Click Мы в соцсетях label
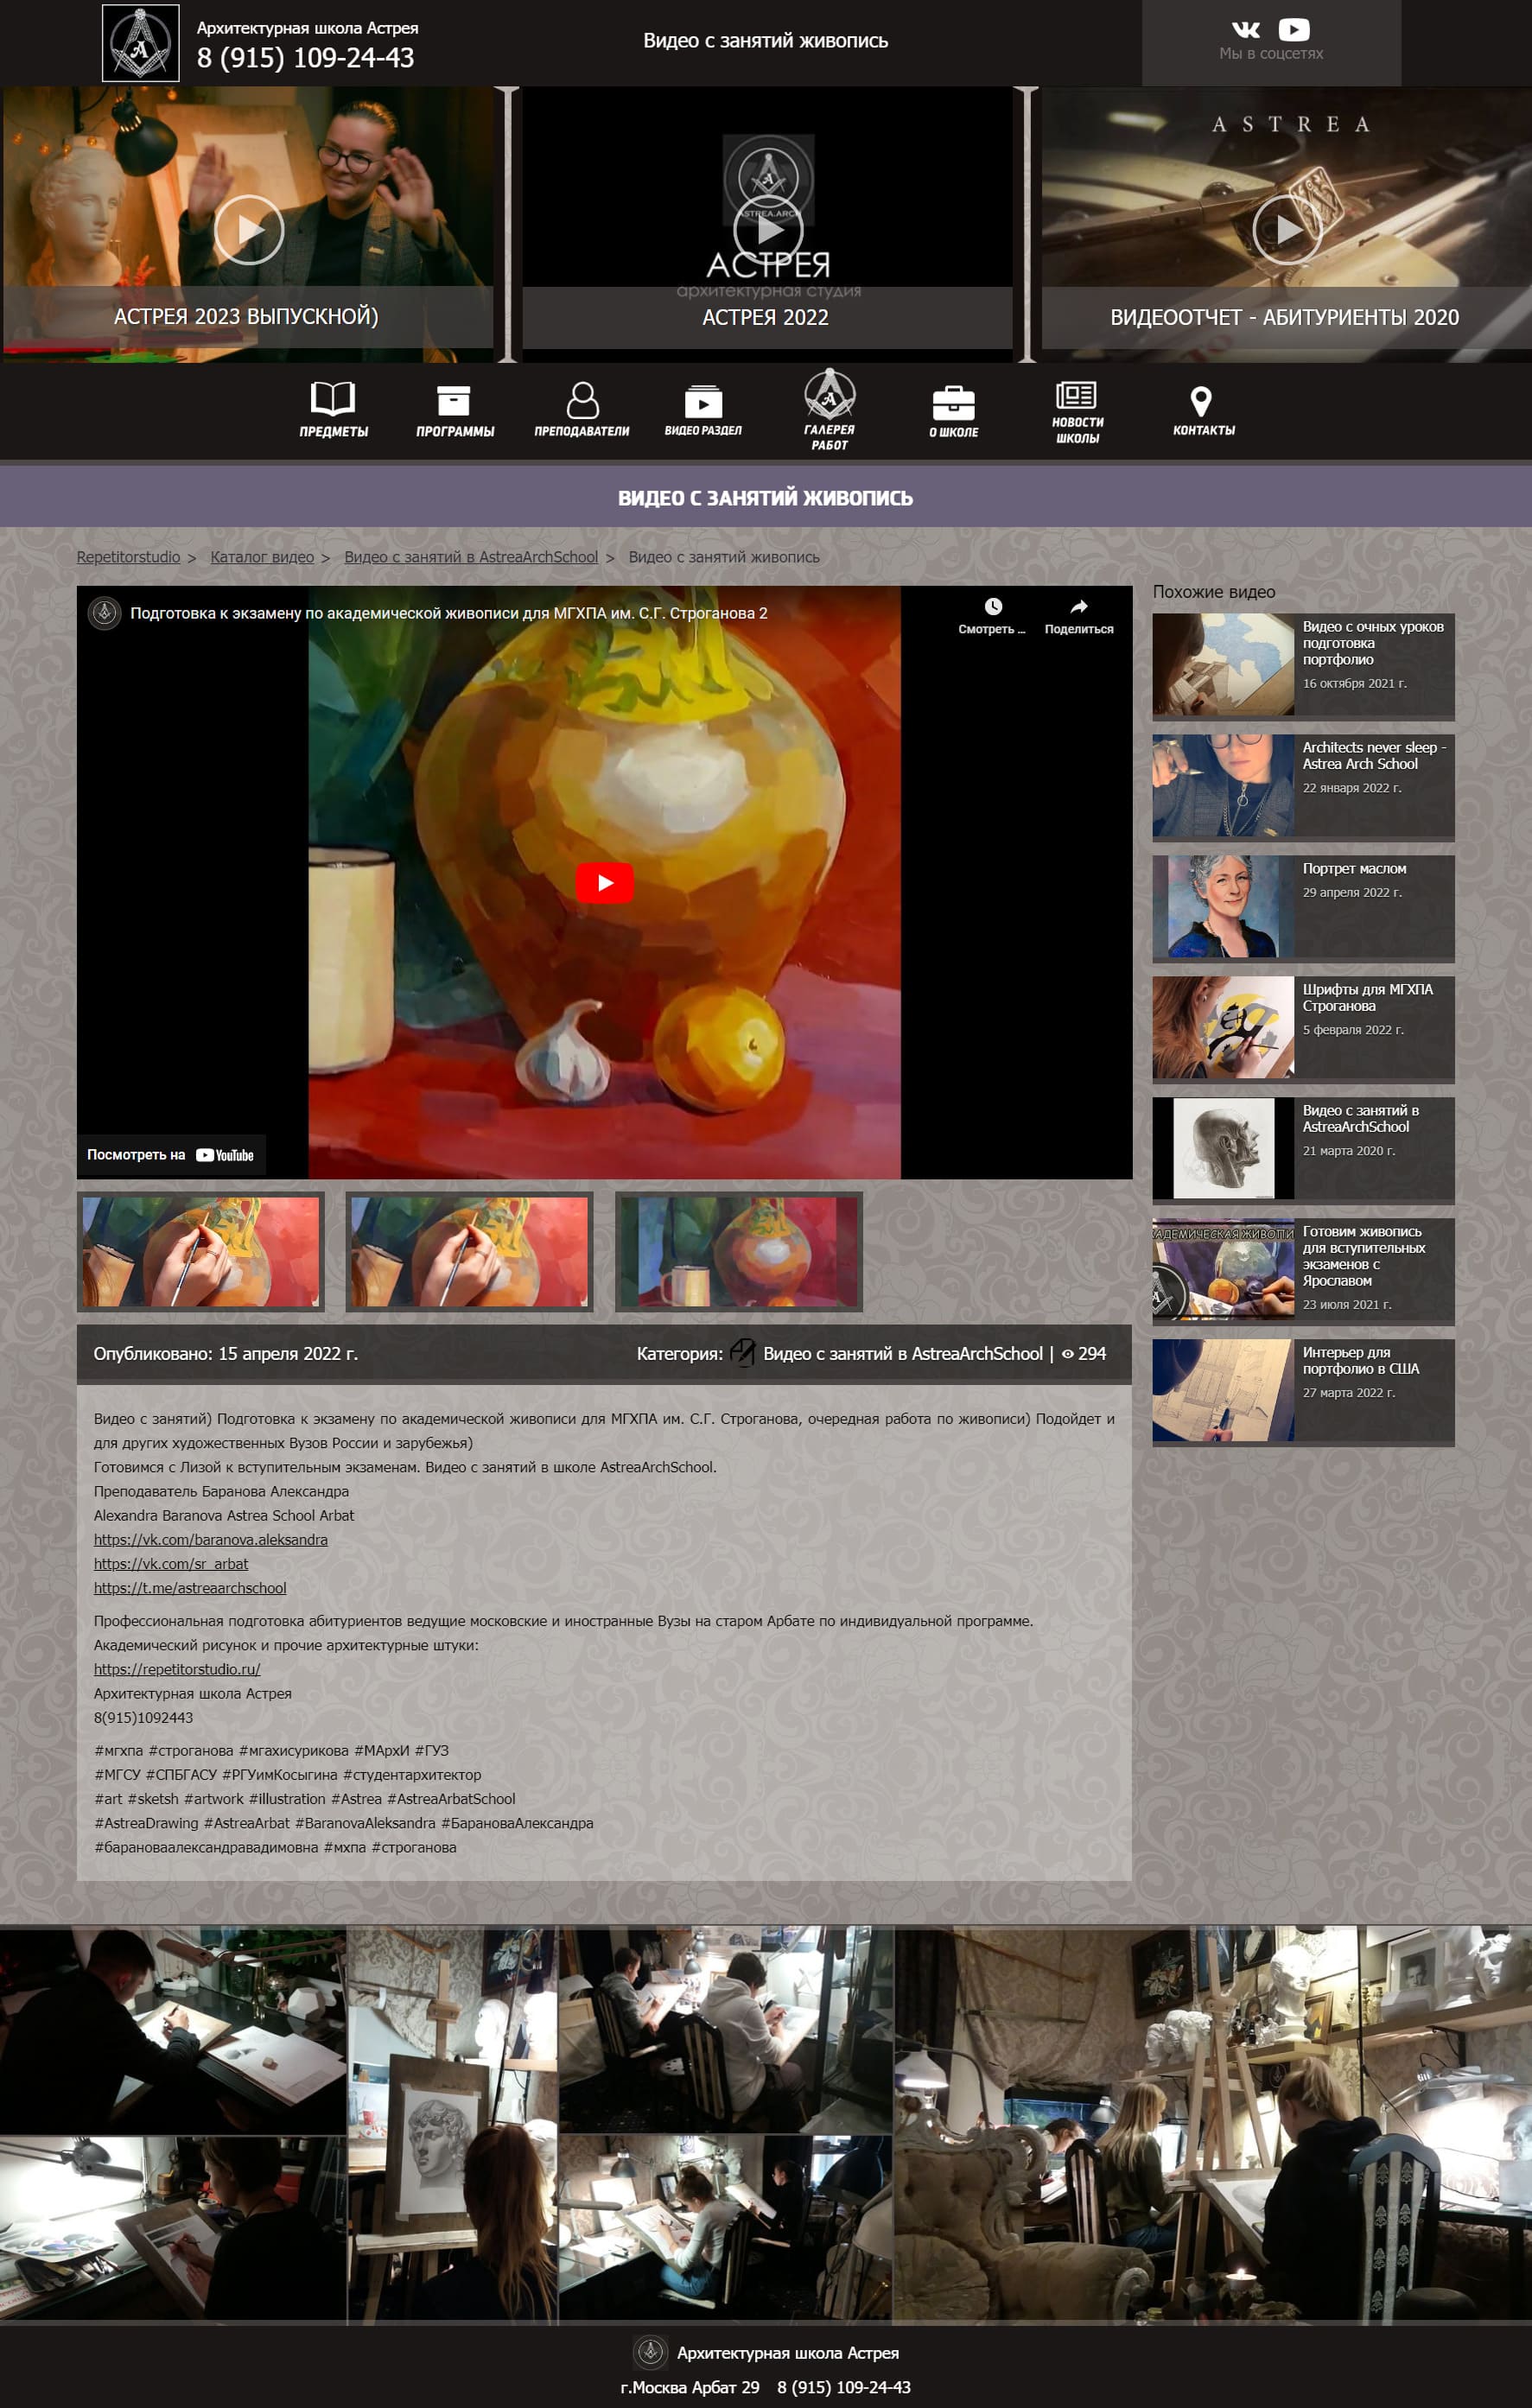Screen dimensions: 1532x2408 tap(1271, 53)
